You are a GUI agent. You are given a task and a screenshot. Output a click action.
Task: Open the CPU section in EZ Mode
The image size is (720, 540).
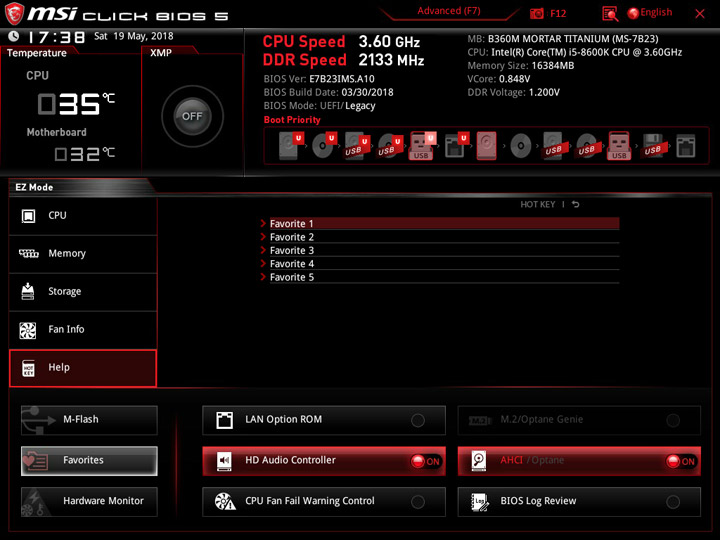point(83,216)
